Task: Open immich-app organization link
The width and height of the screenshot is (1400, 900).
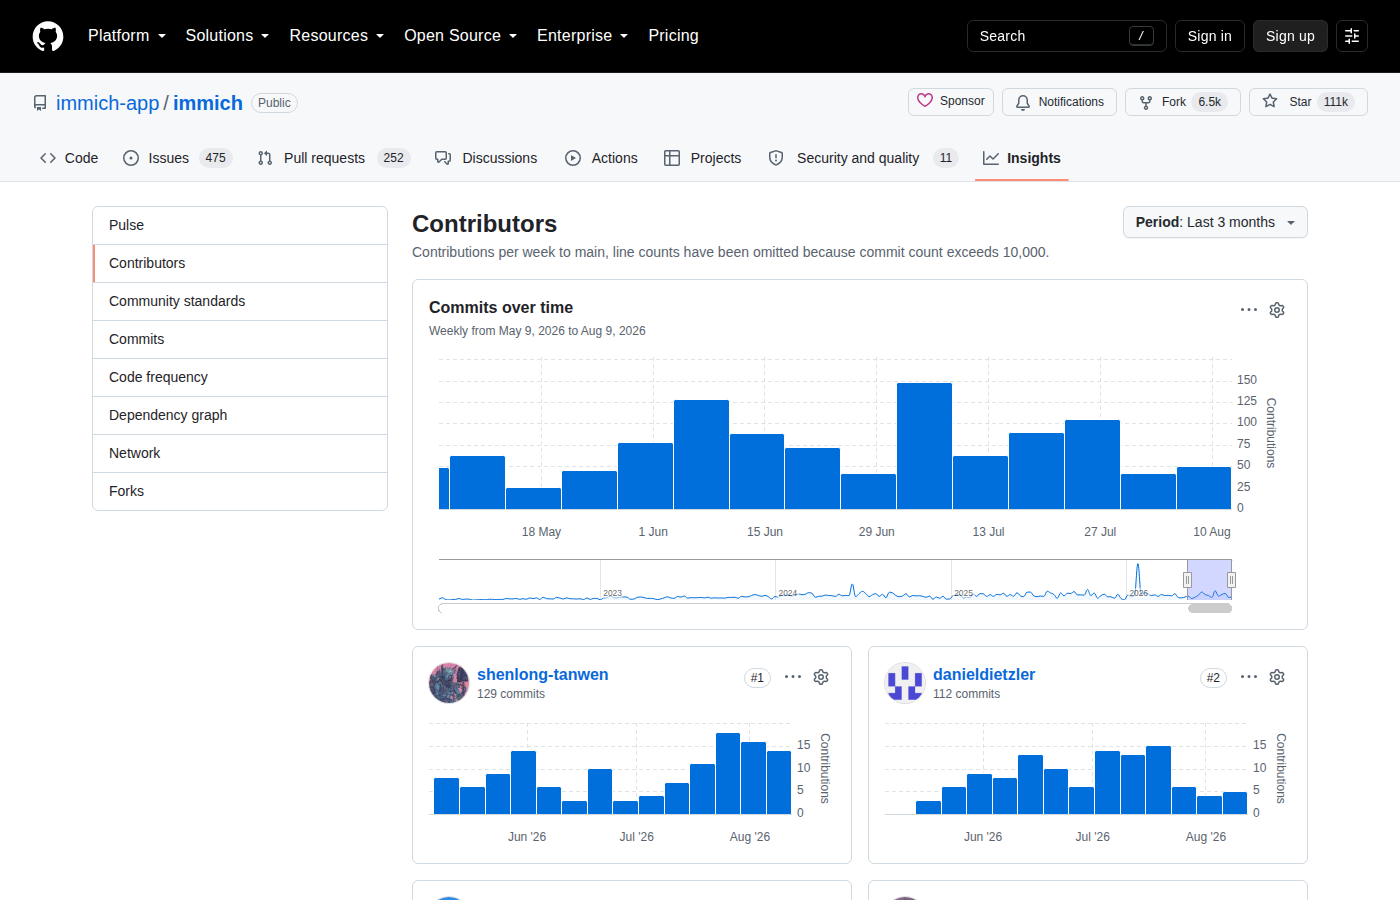Action: pyautogui.click(x=107, y=103)
